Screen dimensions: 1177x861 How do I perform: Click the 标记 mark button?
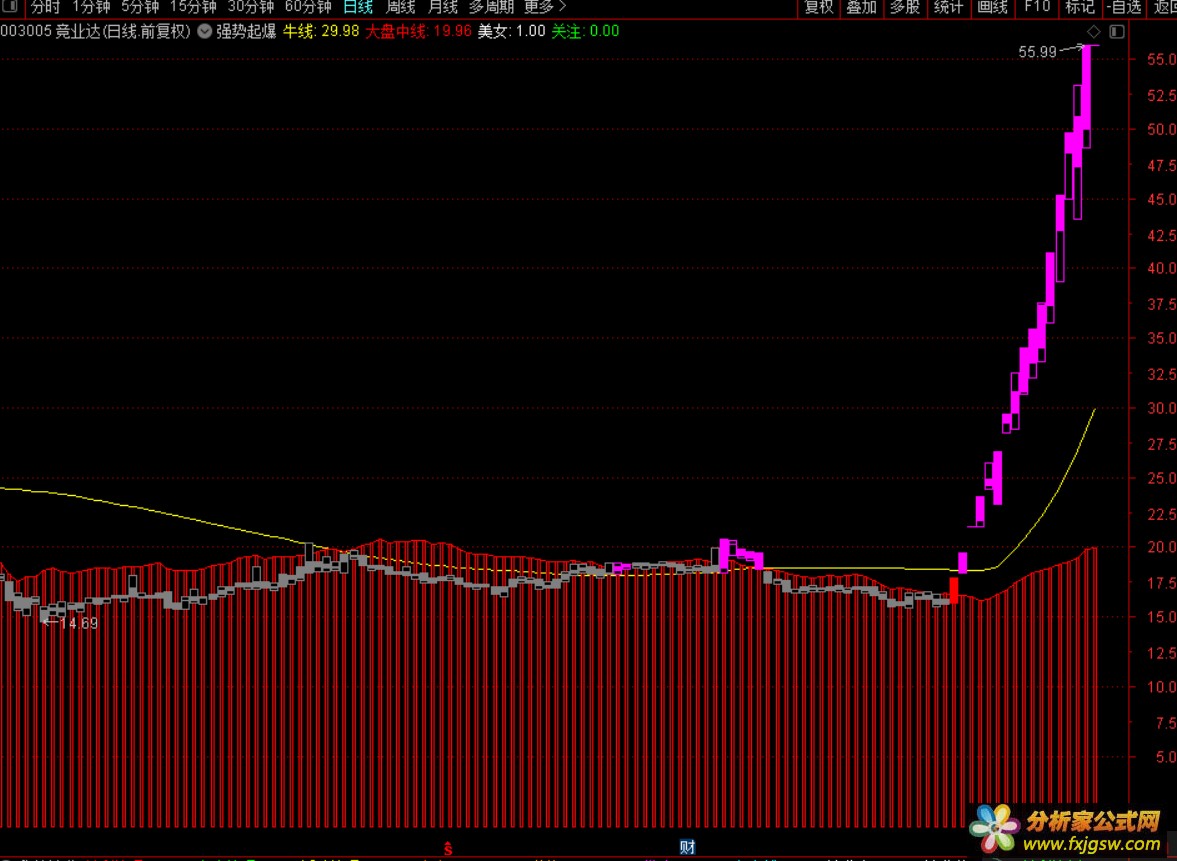tap(1080, 7)
